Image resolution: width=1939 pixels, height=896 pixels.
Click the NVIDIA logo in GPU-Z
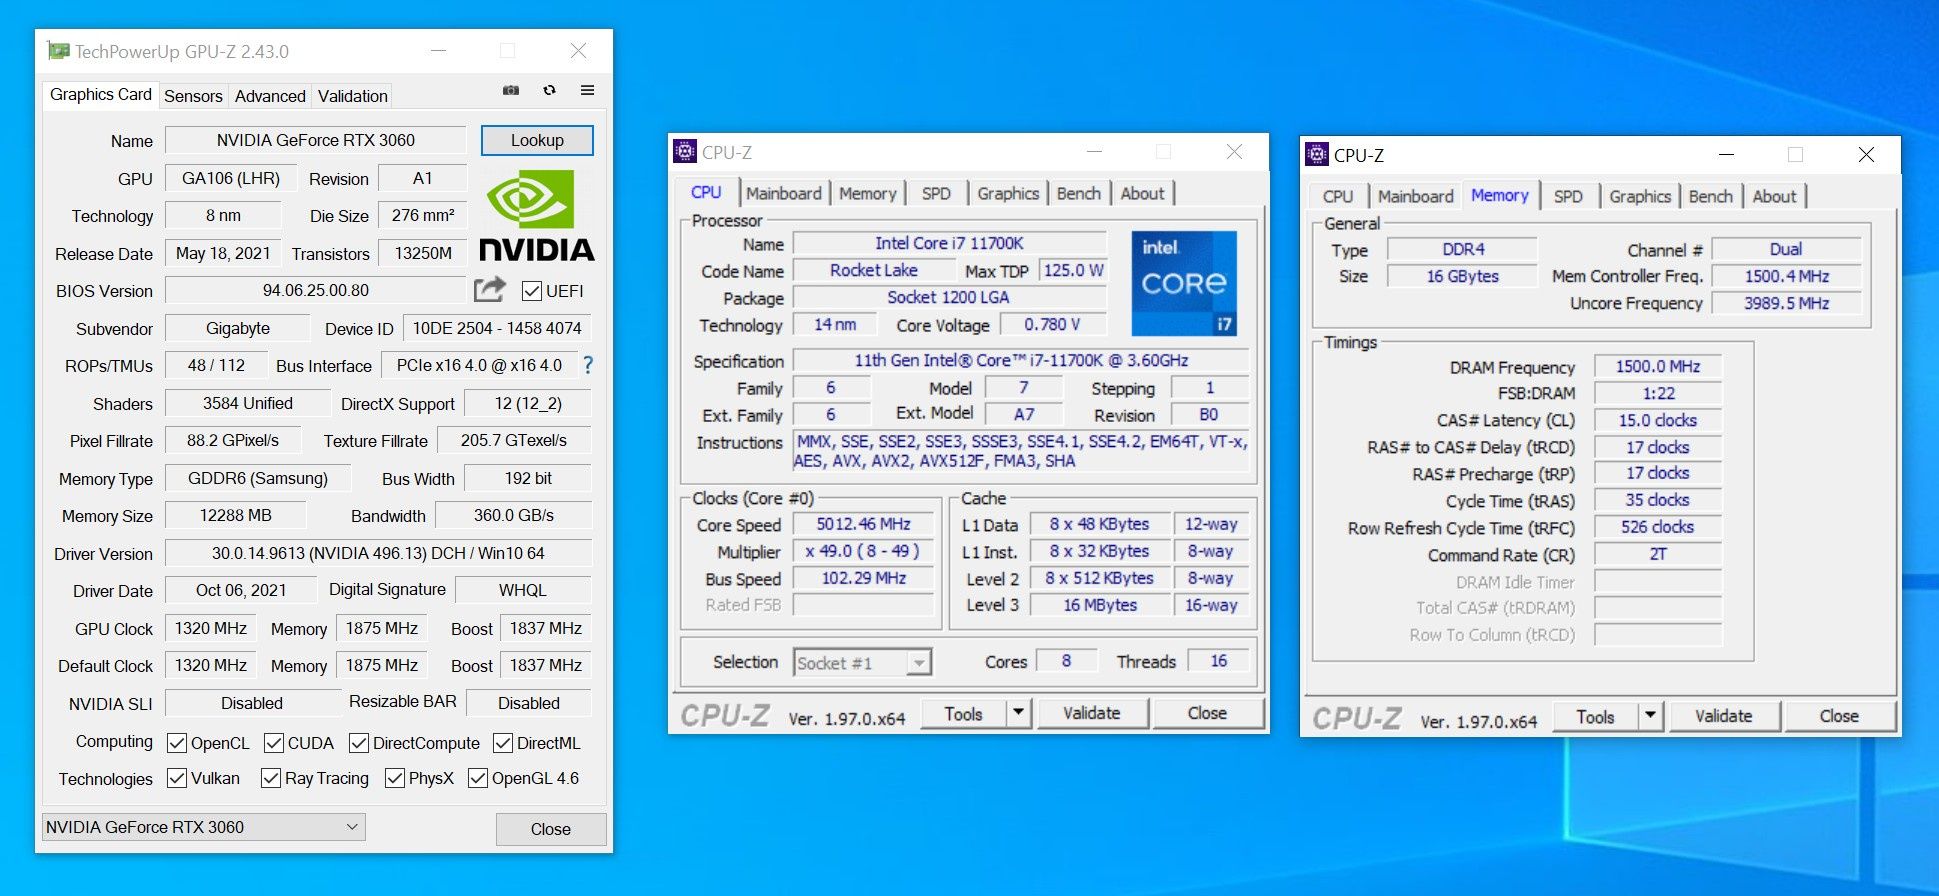click(536, 215)
